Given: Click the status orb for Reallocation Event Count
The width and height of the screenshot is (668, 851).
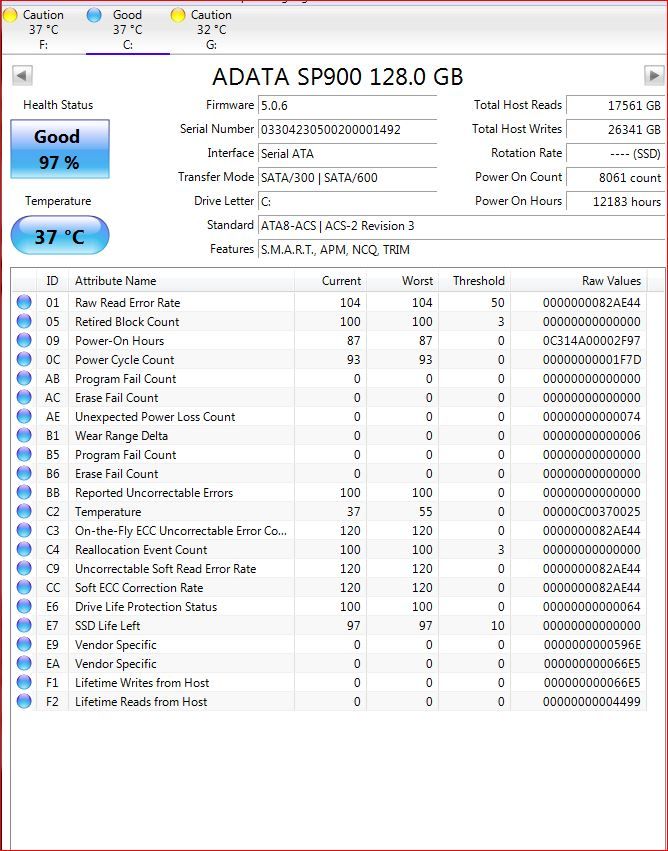Looking at the screenshot, I should click(x=24, y=549).
